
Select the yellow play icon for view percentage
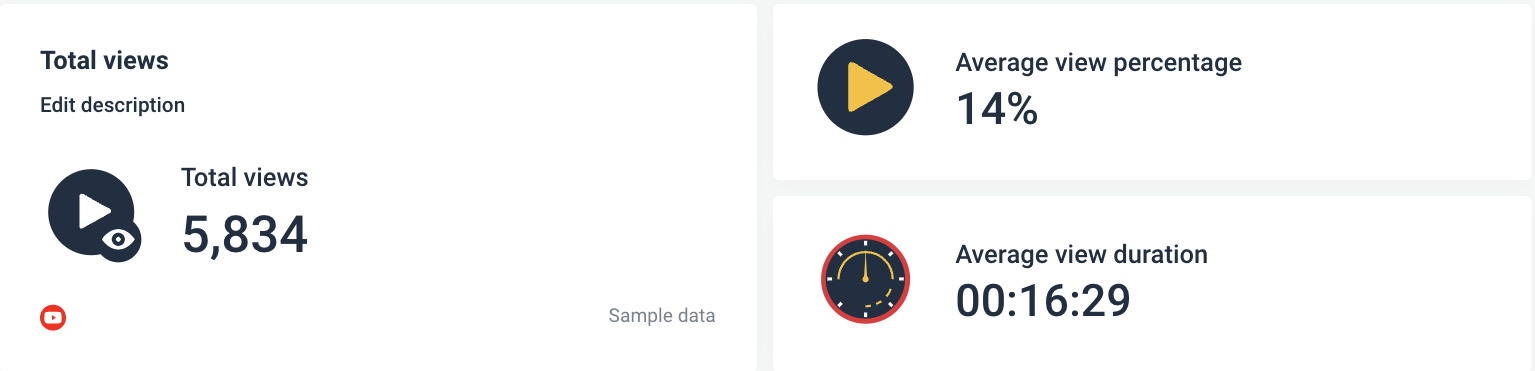coord(866,87)
